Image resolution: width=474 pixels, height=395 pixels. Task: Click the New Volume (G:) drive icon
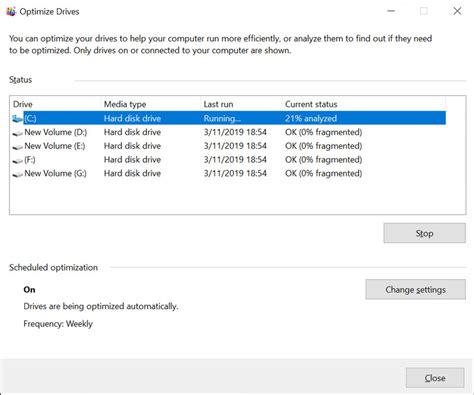(x=17, y=174)
